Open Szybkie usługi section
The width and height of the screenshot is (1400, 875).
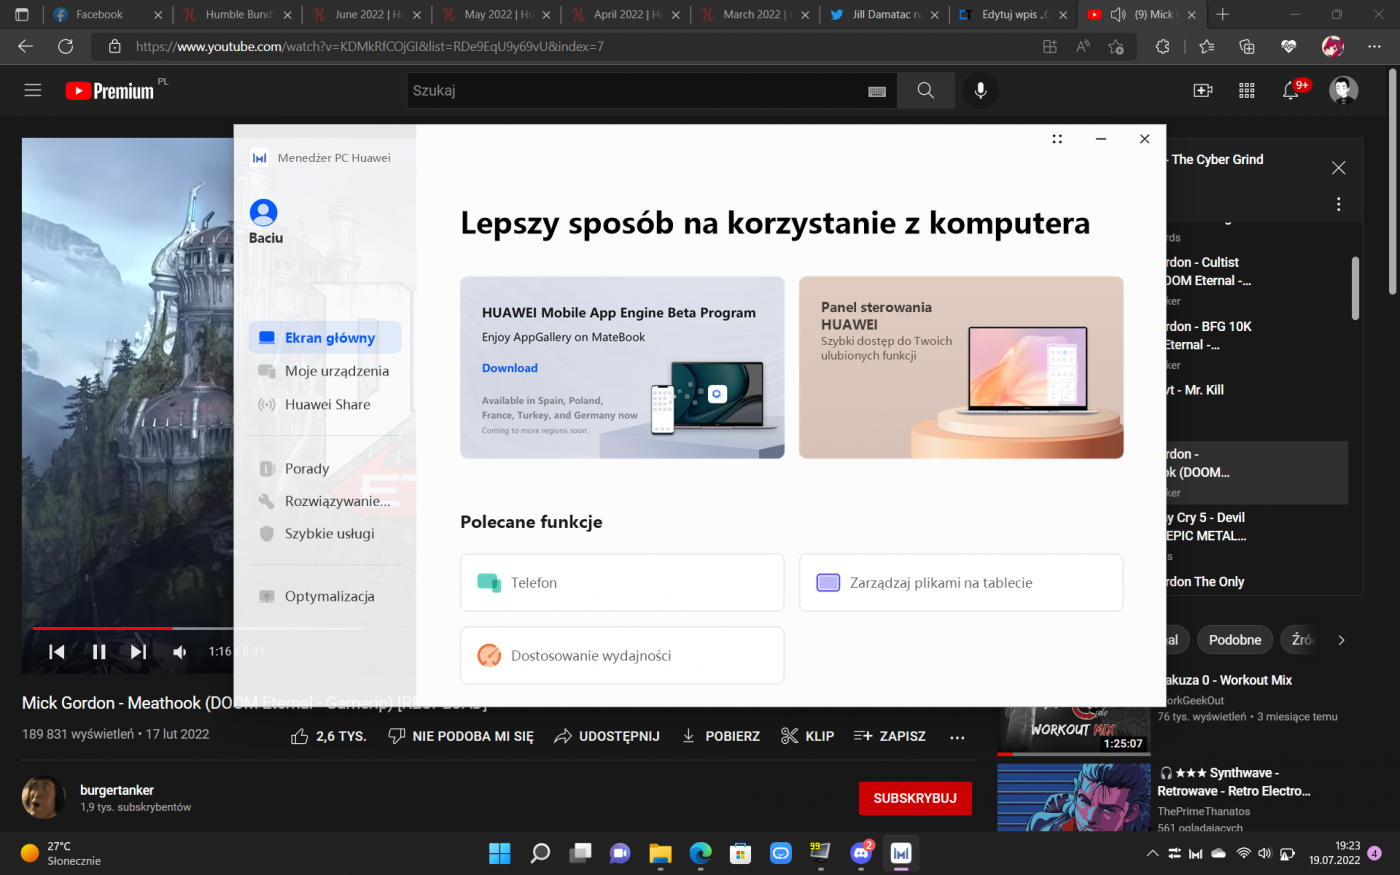pos(325,533)
